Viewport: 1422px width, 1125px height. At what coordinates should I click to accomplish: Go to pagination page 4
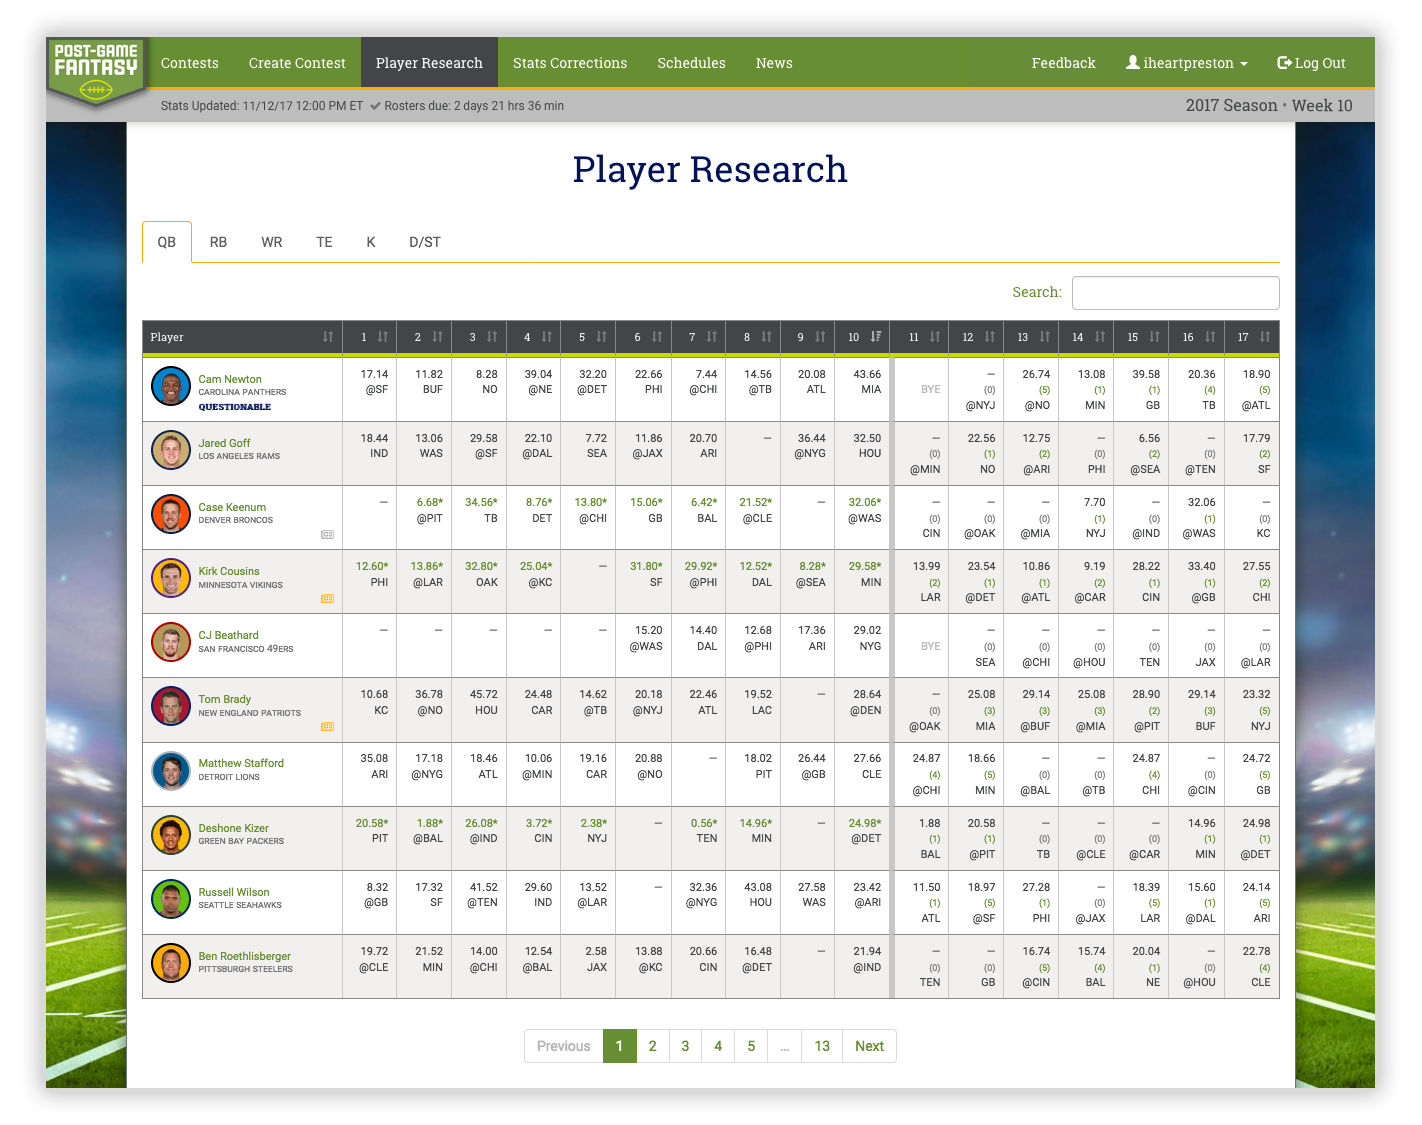[718, 1046]
